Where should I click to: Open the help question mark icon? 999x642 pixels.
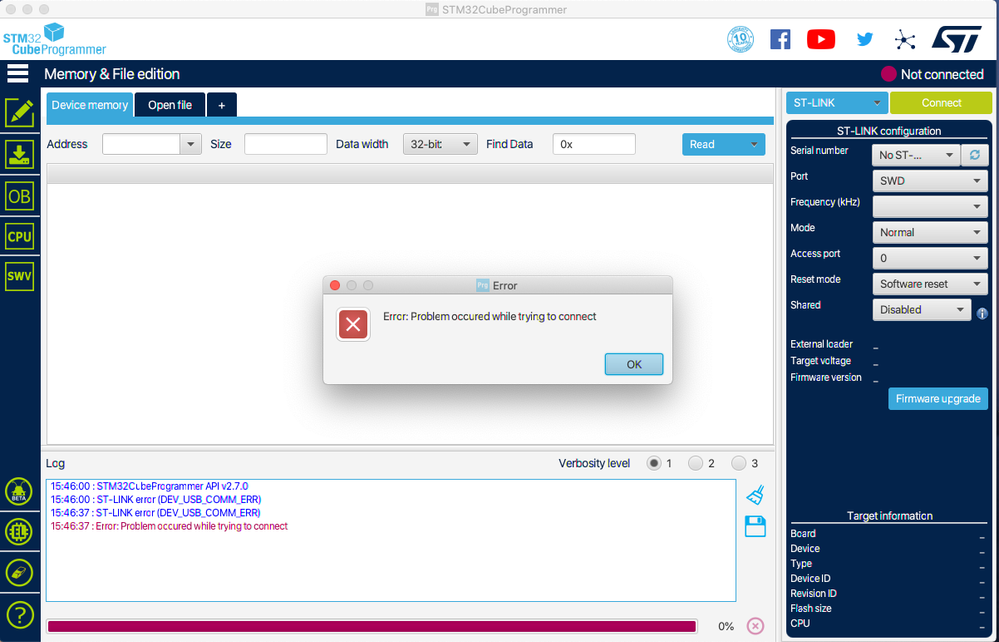(x=19, y=615)
